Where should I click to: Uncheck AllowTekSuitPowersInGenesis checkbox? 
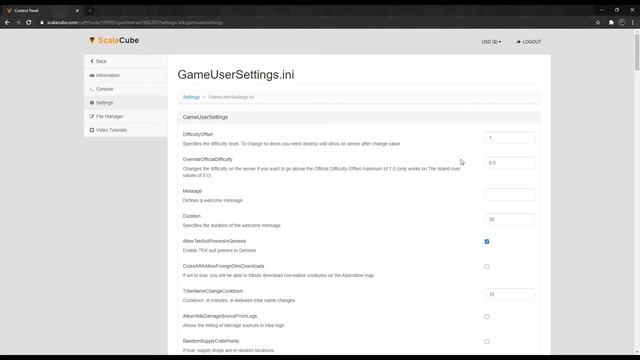[x=487, y=242]
